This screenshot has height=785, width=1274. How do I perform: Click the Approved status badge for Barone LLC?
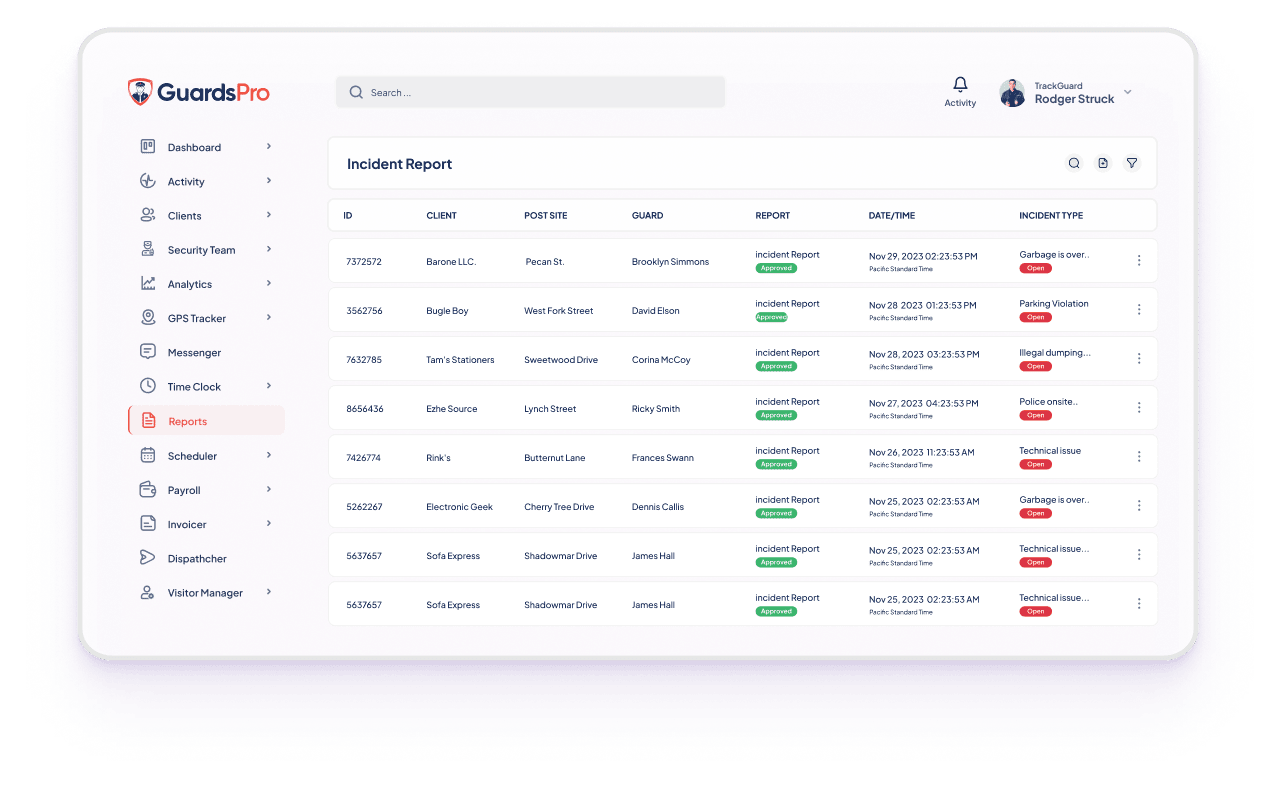[777, 268]
